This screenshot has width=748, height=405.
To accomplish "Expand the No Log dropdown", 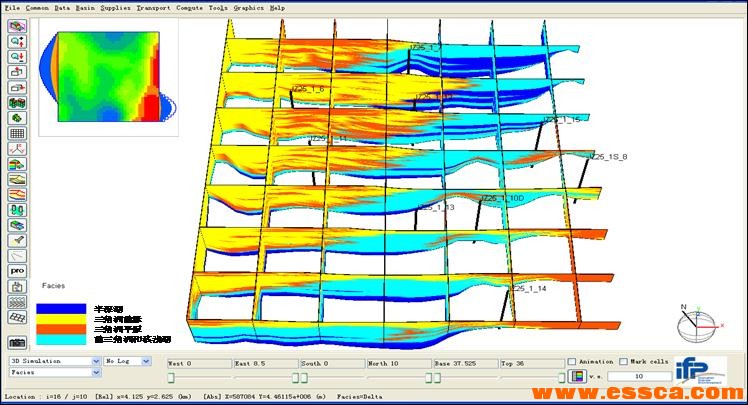I will 130,361.
